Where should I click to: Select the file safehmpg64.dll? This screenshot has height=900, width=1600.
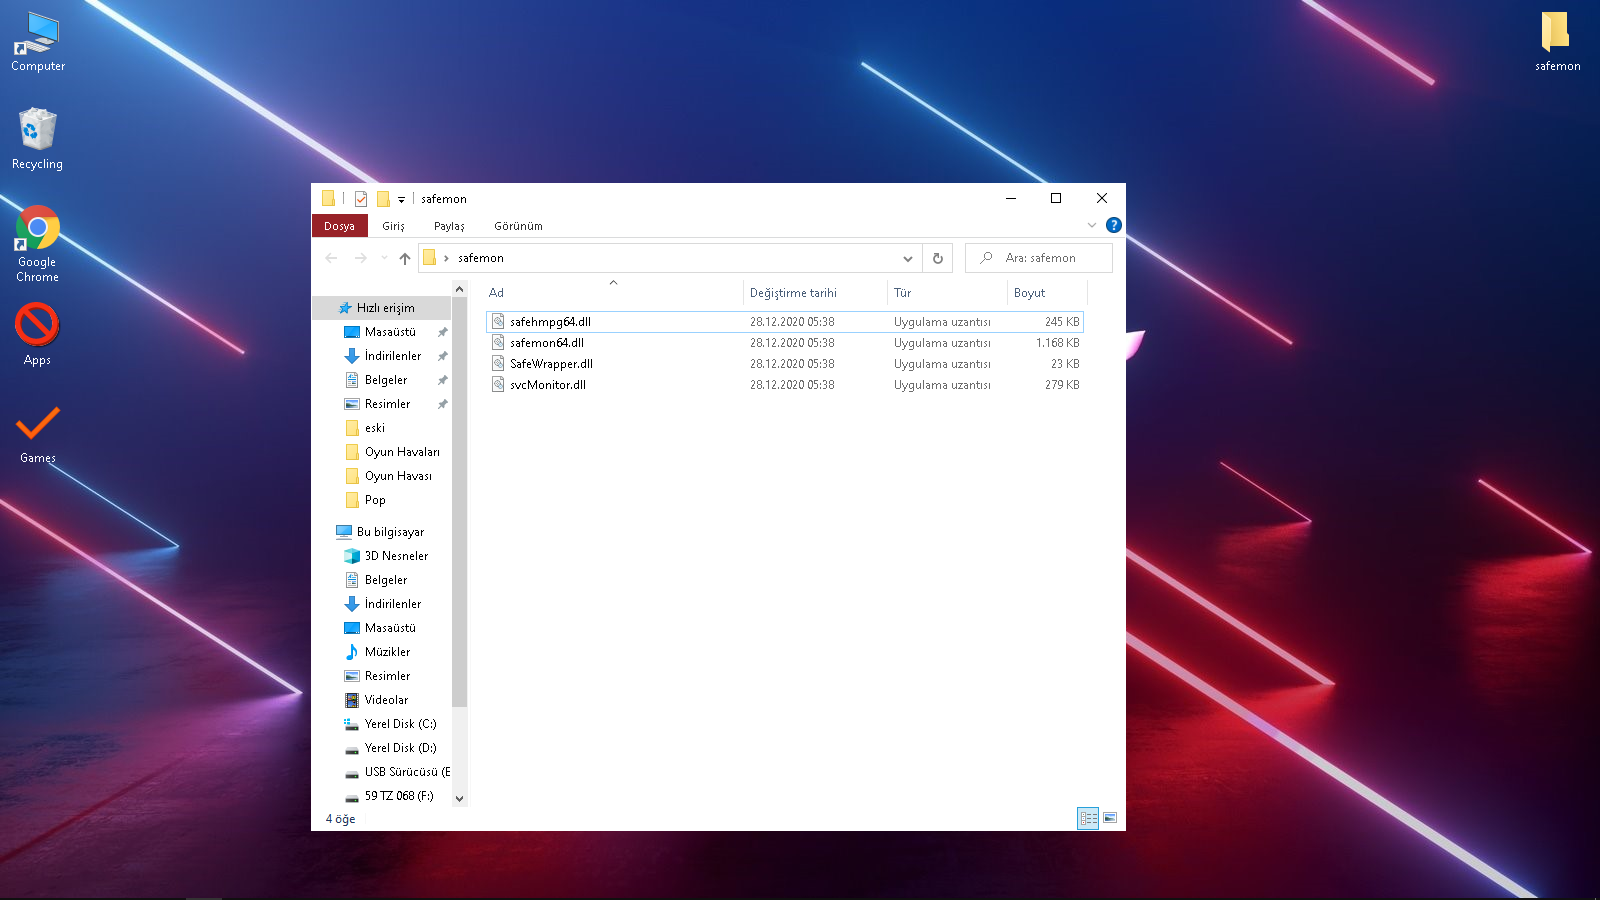pos(784,322)
